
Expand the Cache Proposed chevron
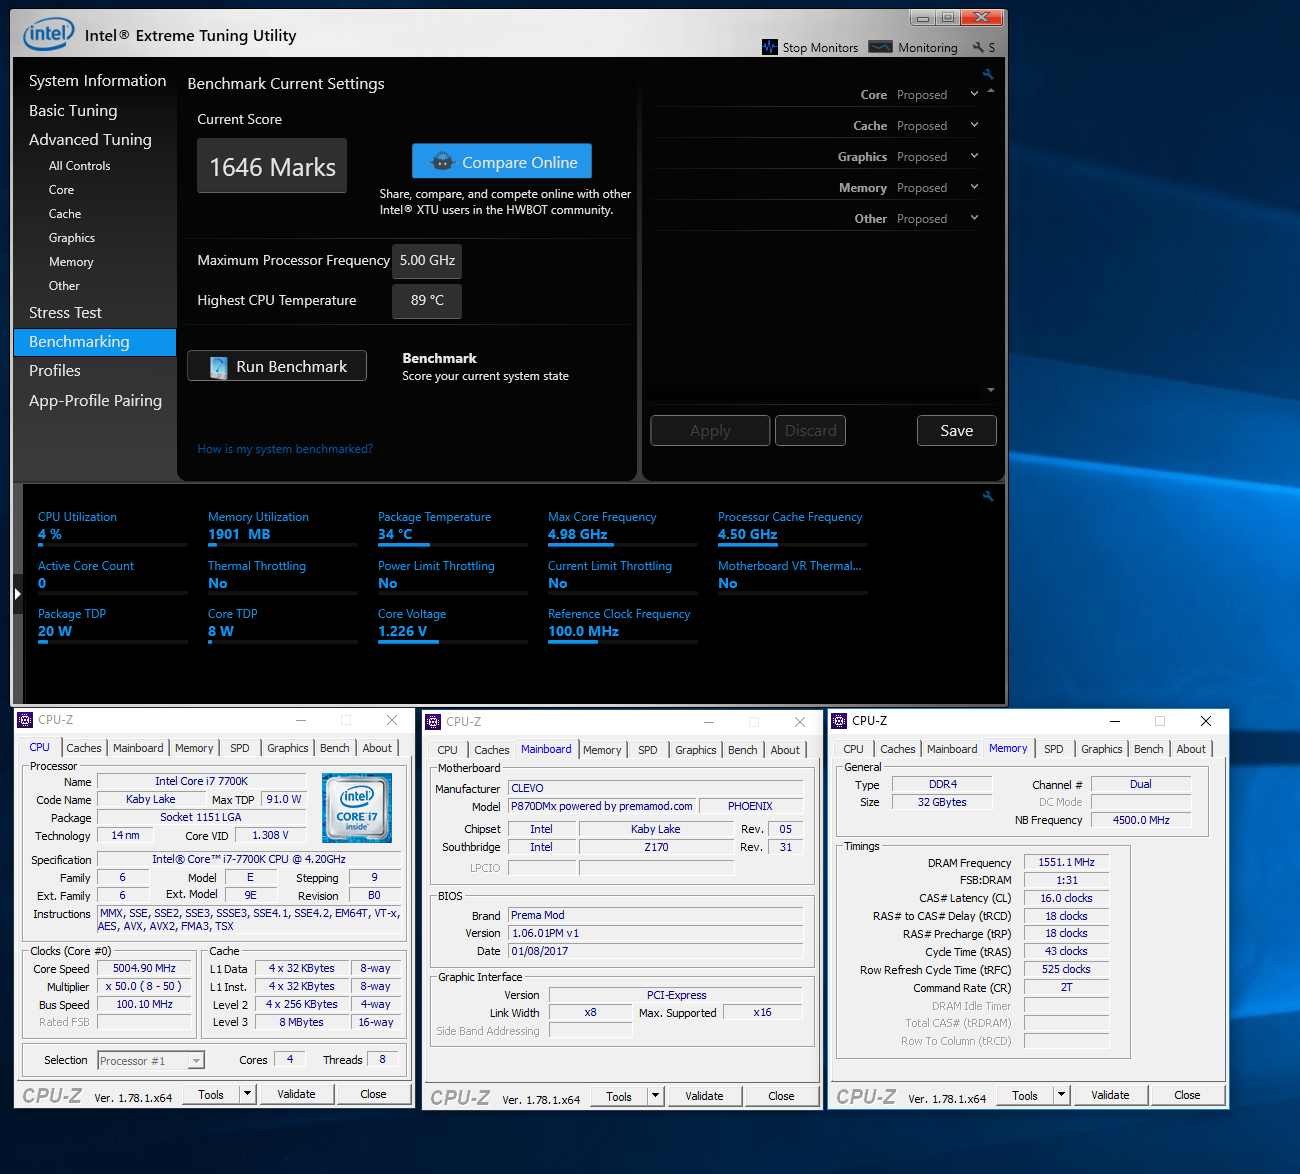974,125
